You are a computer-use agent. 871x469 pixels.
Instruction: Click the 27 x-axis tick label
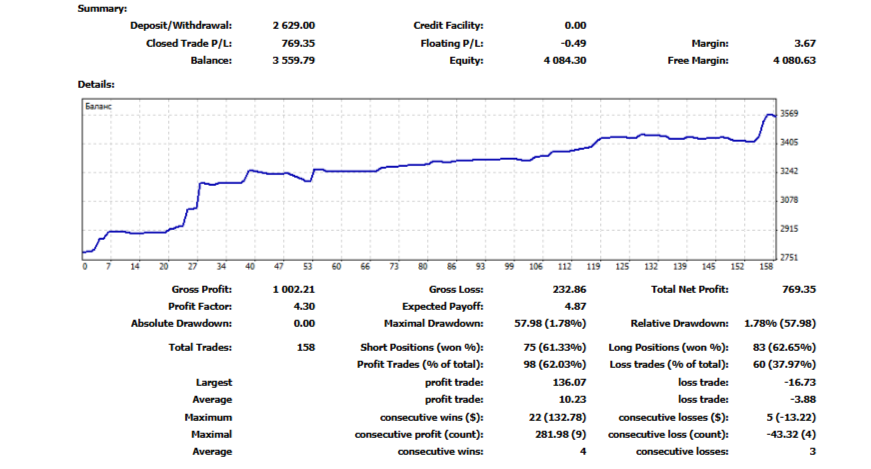192,267
